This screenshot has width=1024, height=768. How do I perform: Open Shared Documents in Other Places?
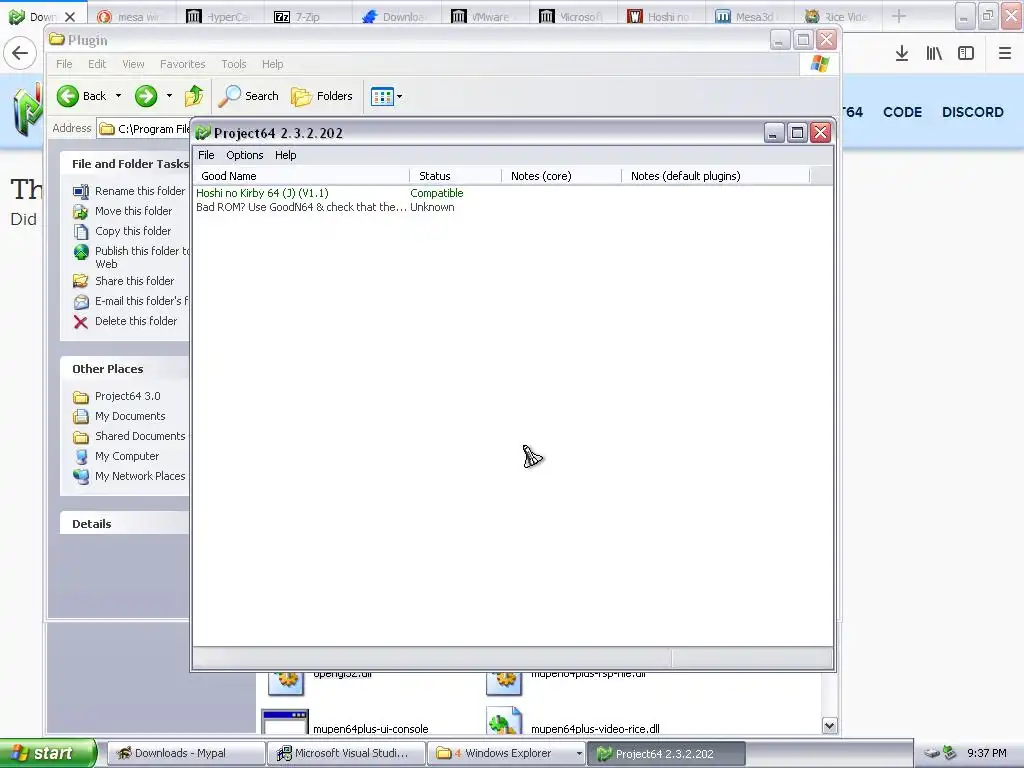(140, 436)
